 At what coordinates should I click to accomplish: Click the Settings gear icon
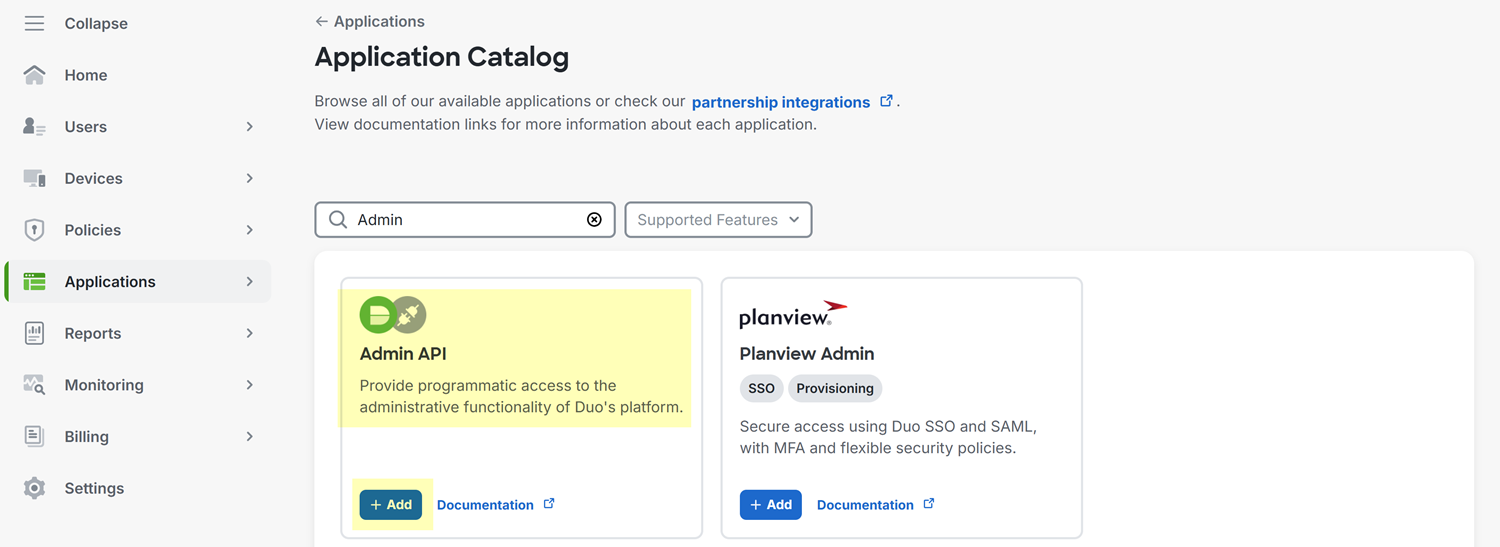pos(34,488)
